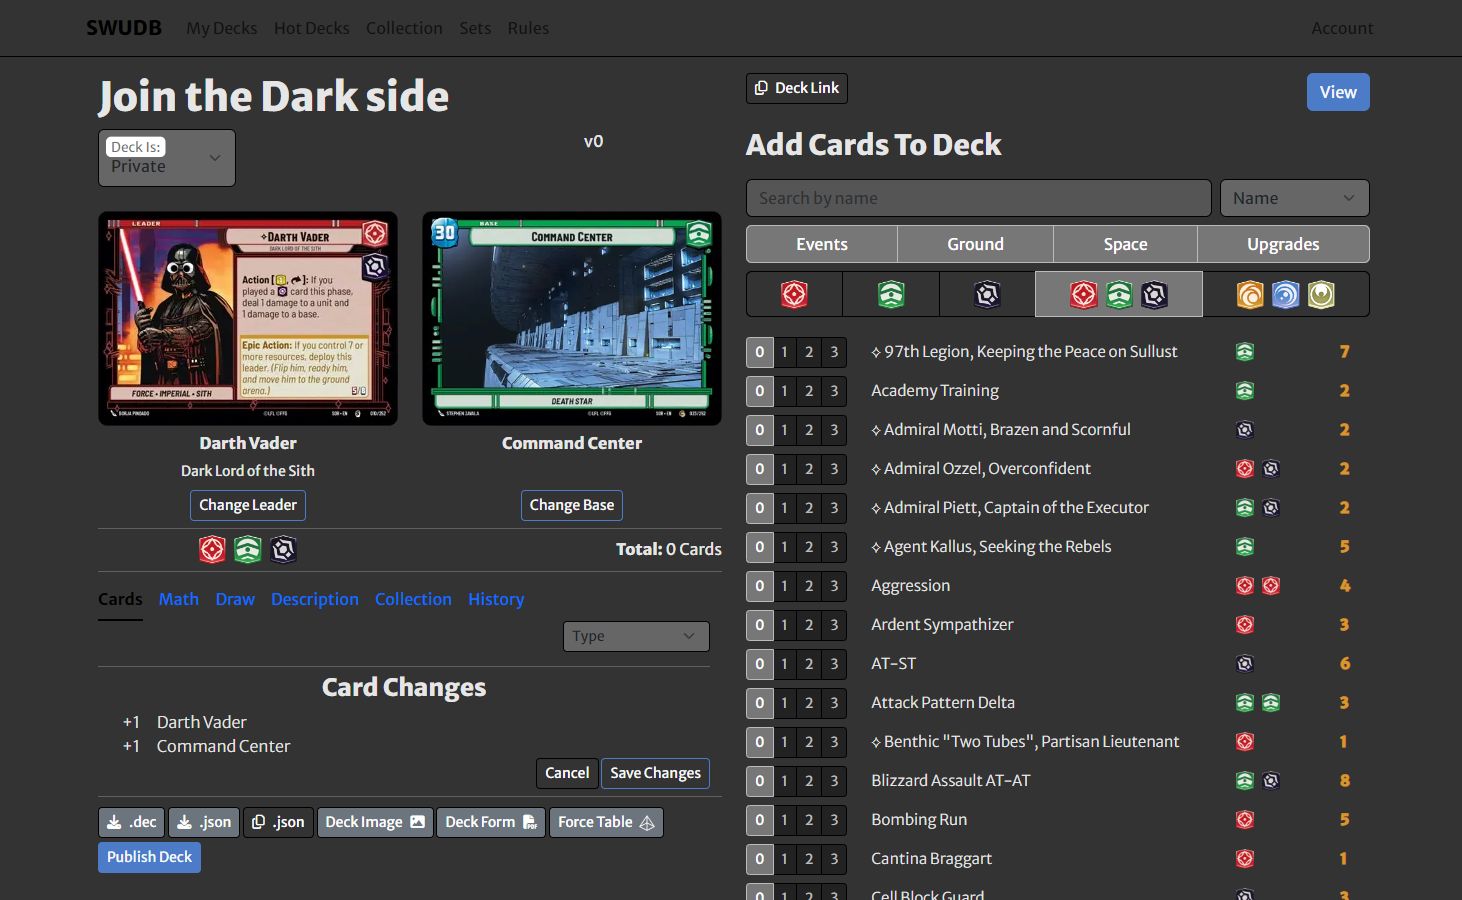This screenshot has width=1462, height=900.
Task: Cancel the card changes
Action: [x=567, y=773]
